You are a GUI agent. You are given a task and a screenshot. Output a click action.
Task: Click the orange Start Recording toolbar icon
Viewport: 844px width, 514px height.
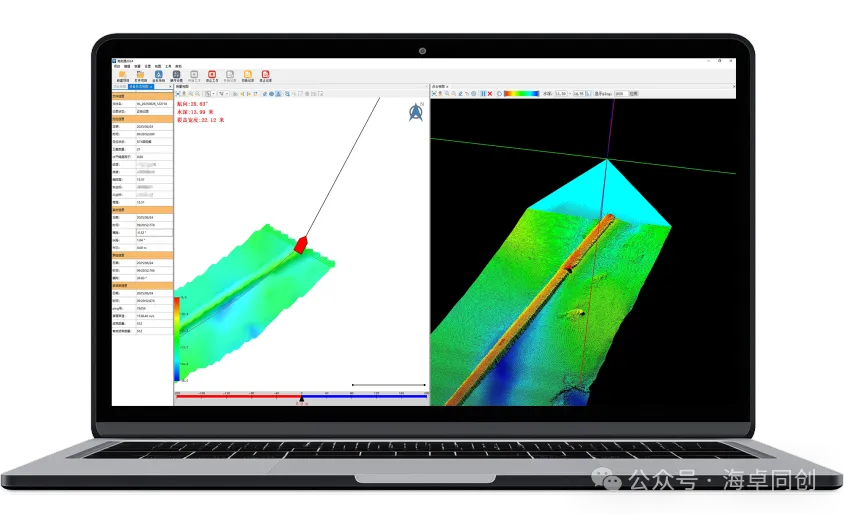[x=248, y=75]
